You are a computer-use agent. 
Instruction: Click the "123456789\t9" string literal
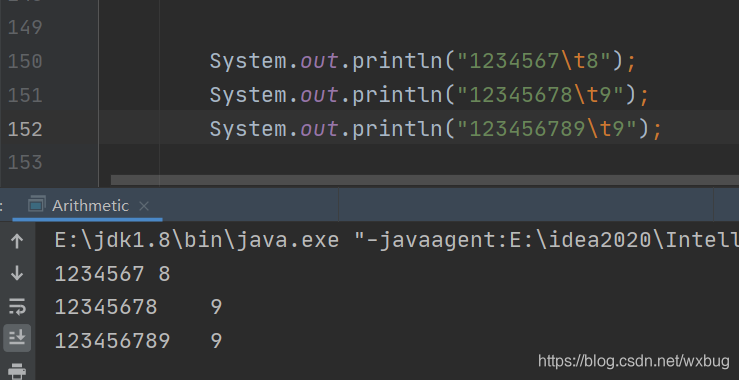547,129
